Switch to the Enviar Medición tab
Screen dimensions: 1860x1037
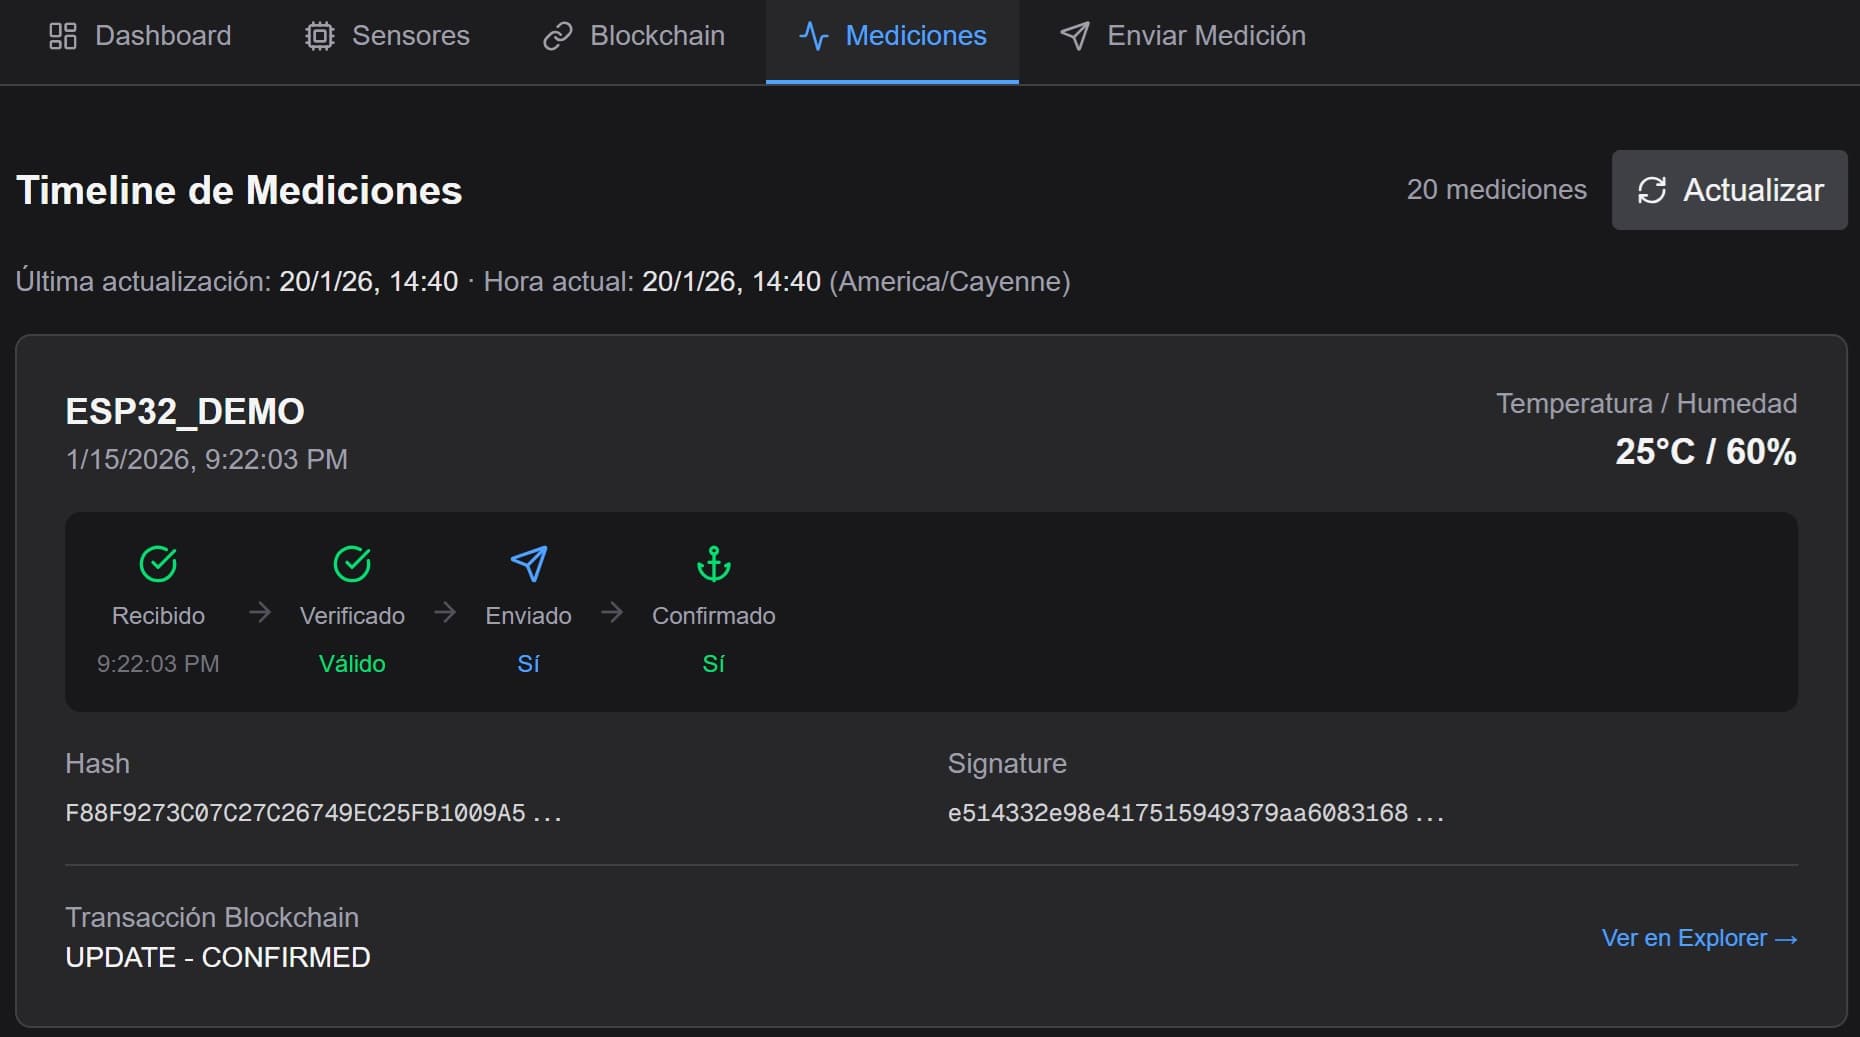coord(1184,35)
